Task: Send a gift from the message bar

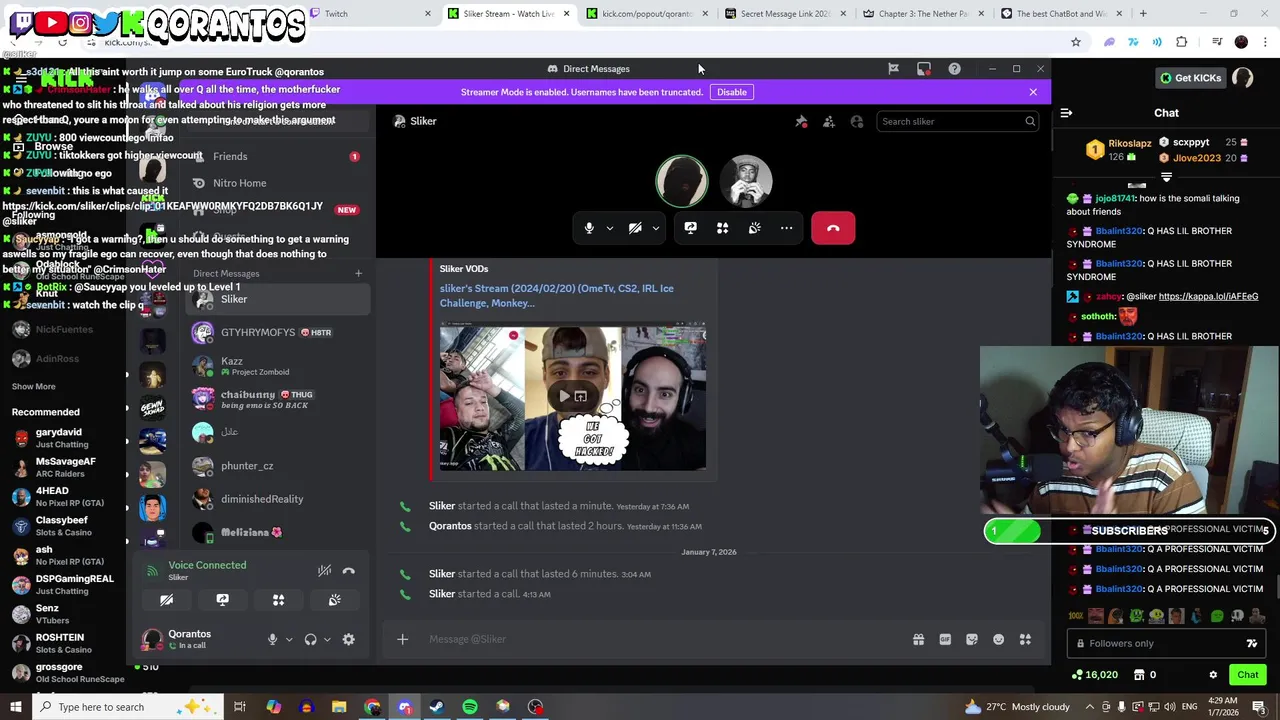Action: coord(918,639)
